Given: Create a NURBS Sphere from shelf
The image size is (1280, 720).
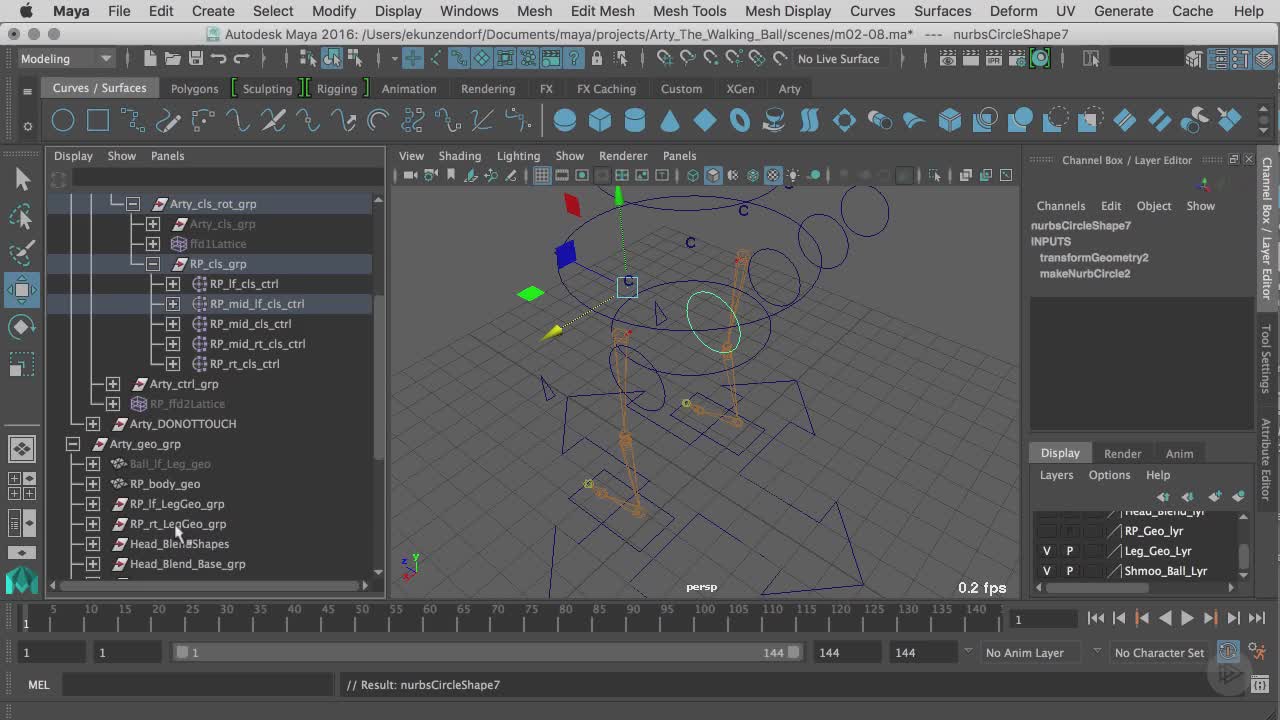Looking at the screenshot, I should tap(565, 121).
